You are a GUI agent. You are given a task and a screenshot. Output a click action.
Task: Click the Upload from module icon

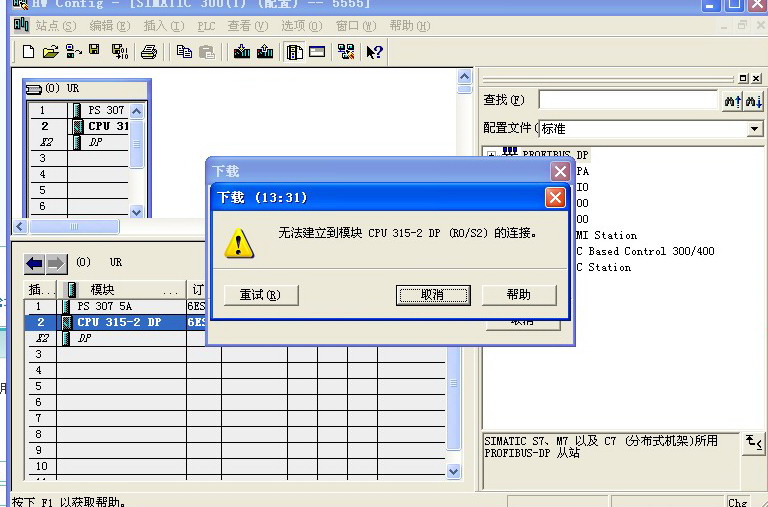(x=265, y=52)
